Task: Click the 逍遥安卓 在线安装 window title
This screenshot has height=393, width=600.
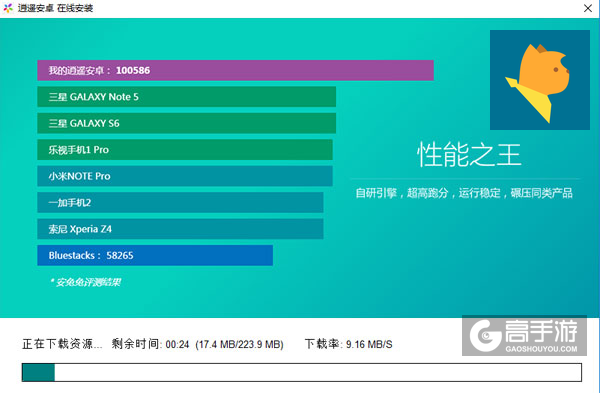Action: 55,8
